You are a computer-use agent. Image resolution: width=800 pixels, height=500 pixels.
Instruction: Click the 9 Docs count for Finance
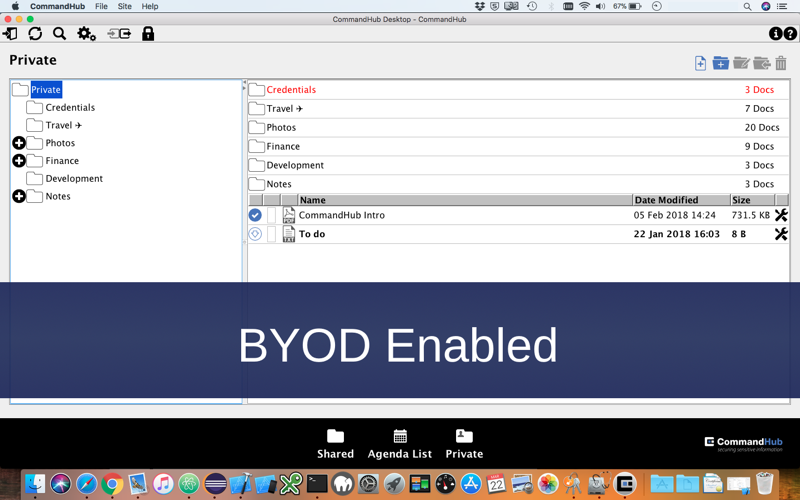759,146
